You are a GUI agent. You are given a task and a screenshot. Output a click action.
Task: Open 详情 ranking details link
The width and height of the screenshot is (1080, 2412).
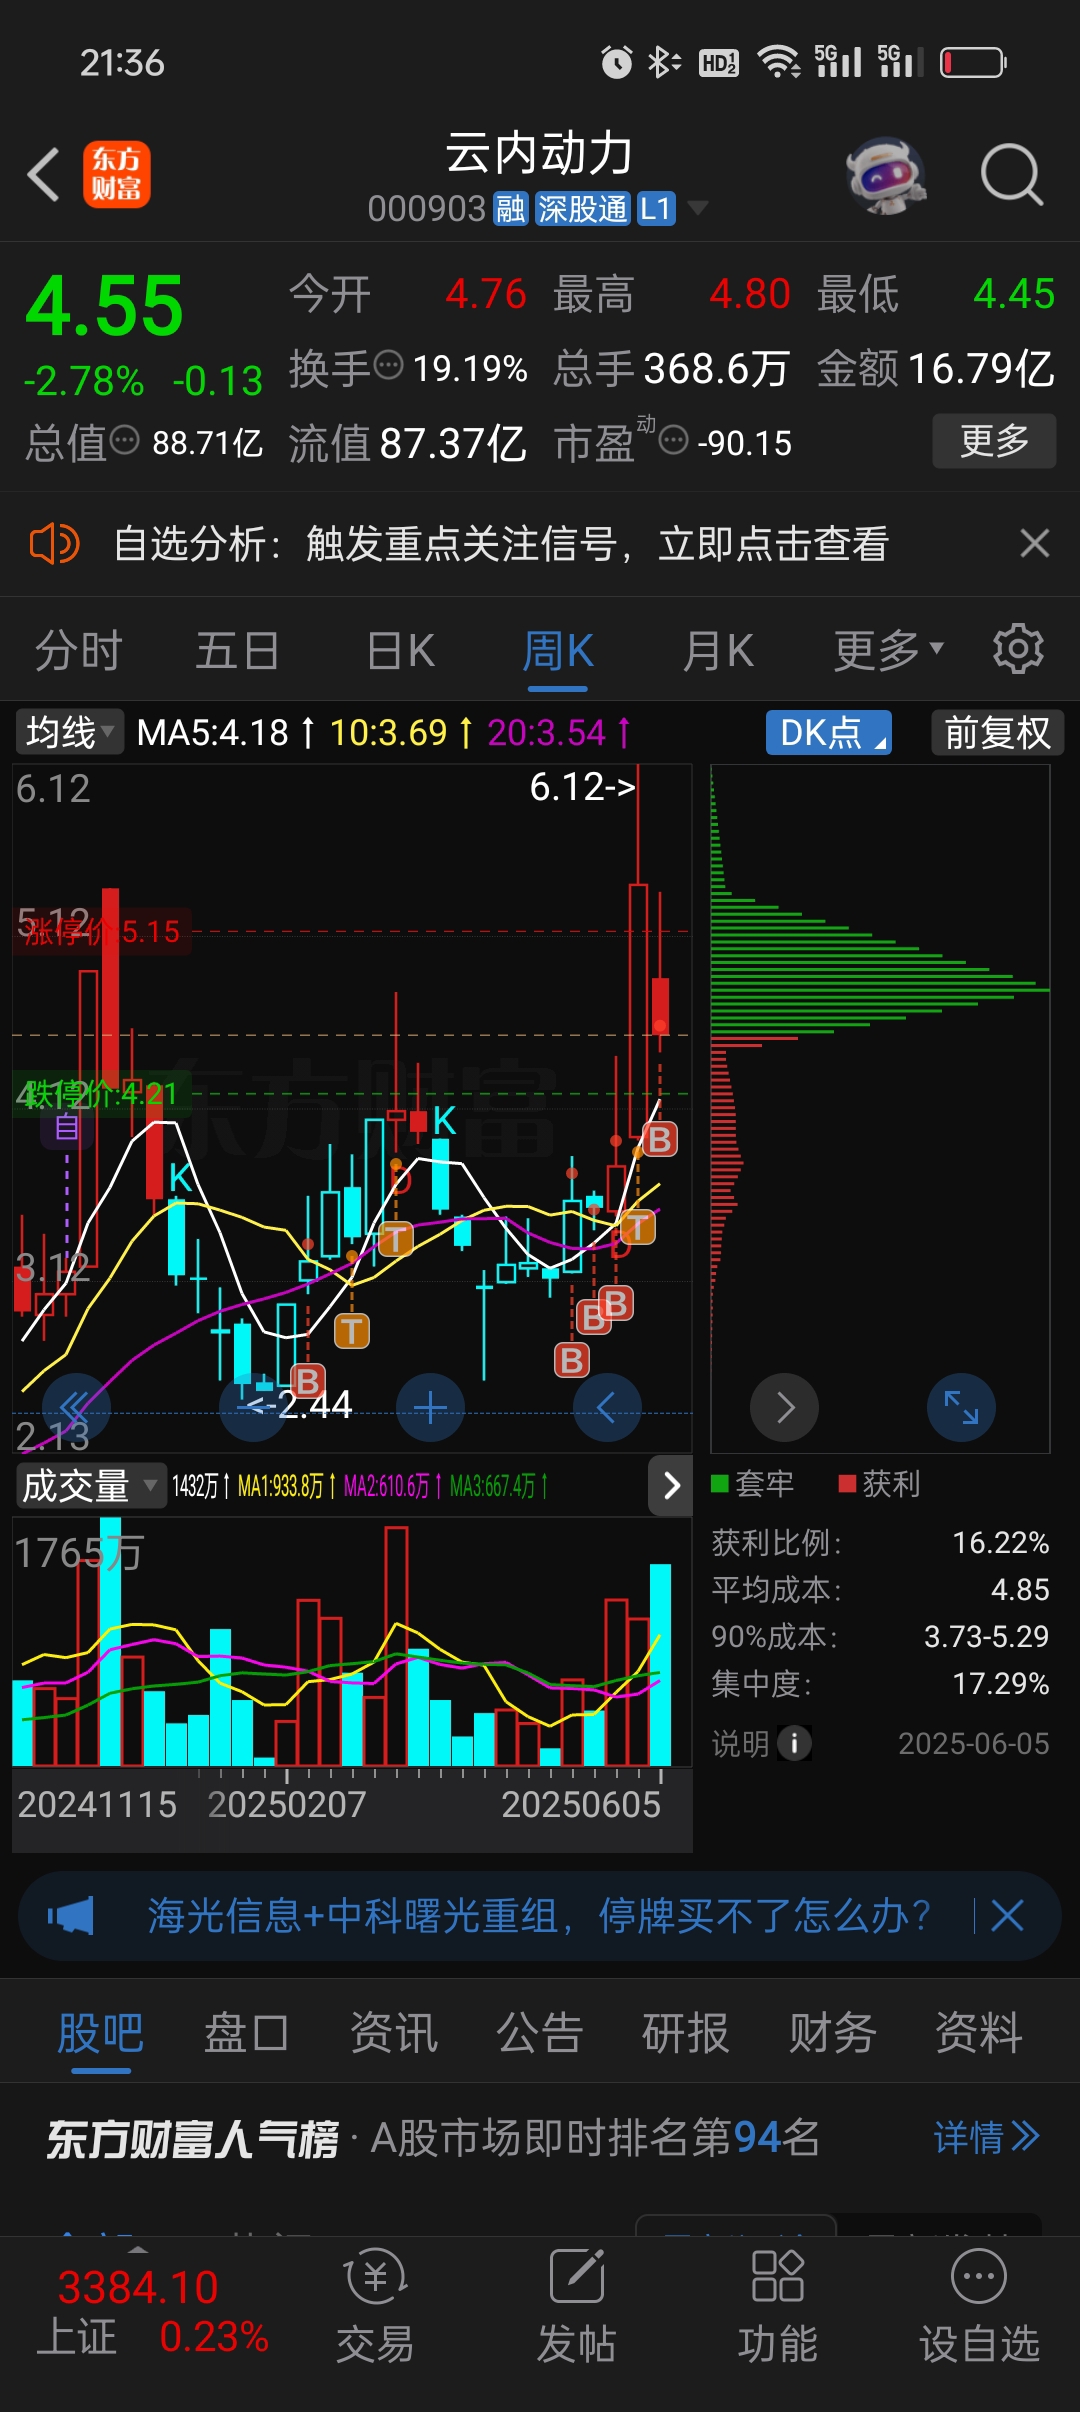(986, 2137)
